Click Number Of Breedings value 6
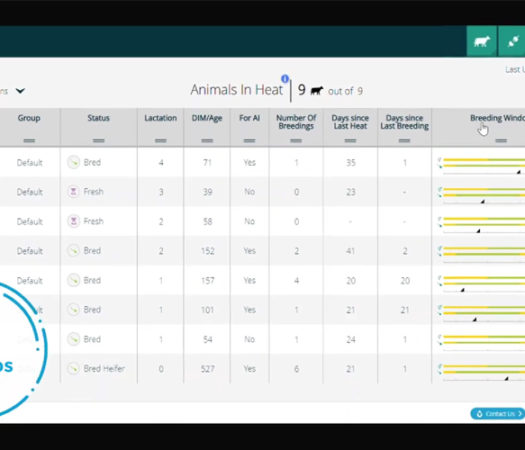 pyautogui.click(x=296, y=369)
